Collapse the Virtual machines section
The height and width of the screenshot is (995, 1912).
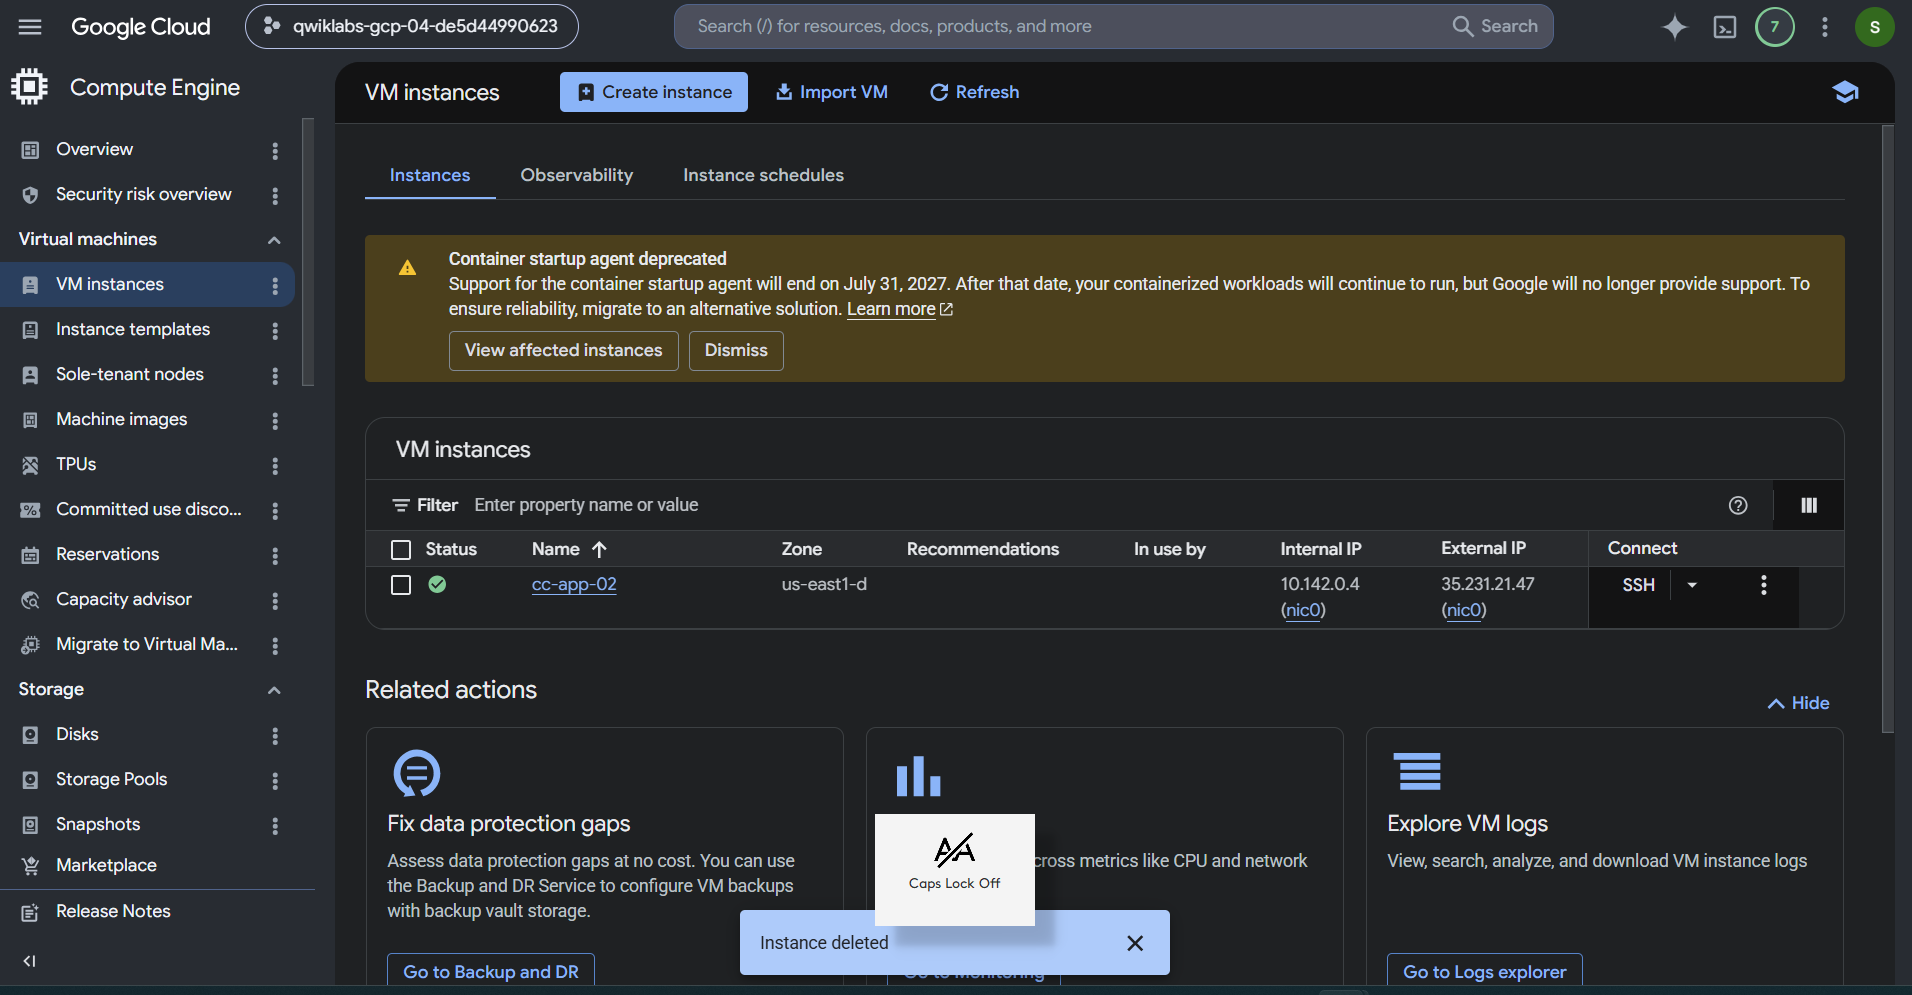(274, 240)
